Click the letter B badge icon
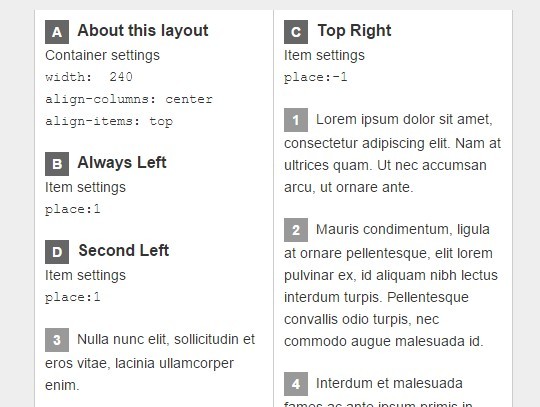540x407 pixels. pos(57,164)
